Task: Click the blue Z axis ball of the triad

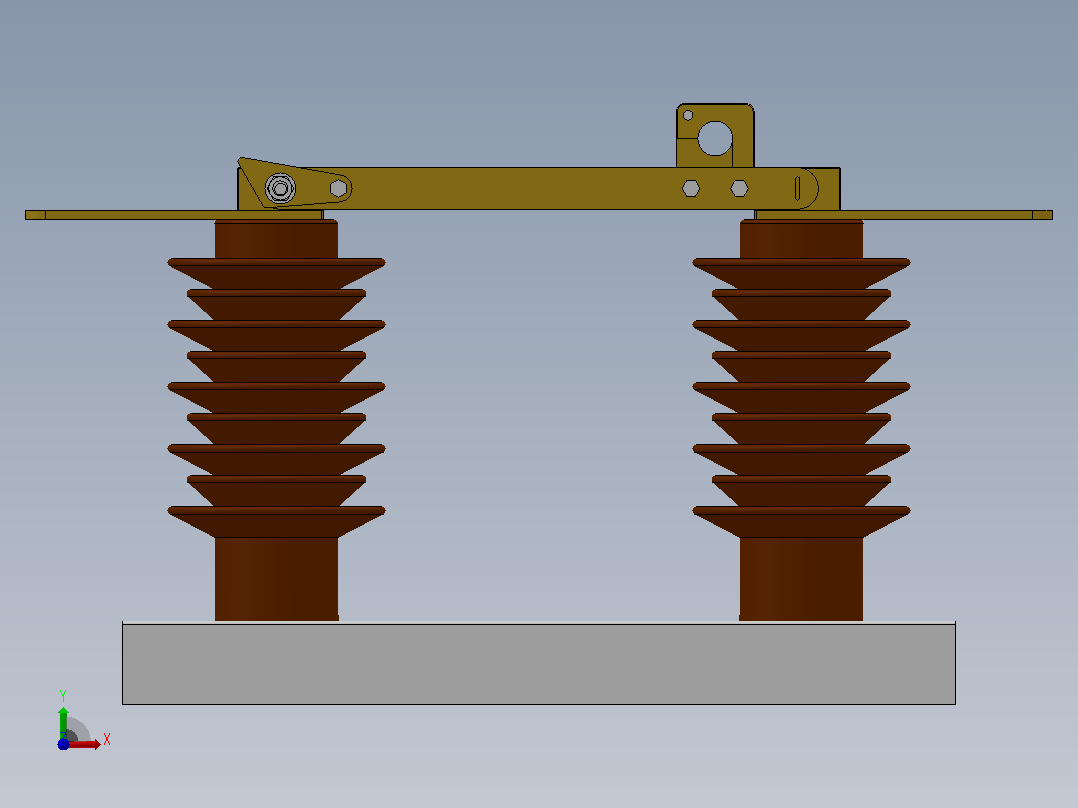Action: pos(63,745)
